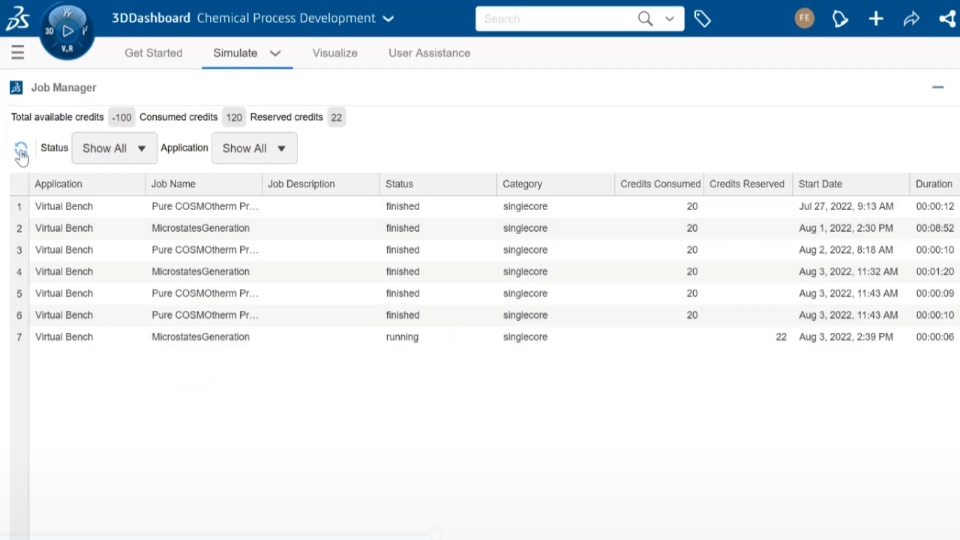Click the plus add icon
Image resolution: width=960 pixels, height=540 pixels.
point(876,19)
